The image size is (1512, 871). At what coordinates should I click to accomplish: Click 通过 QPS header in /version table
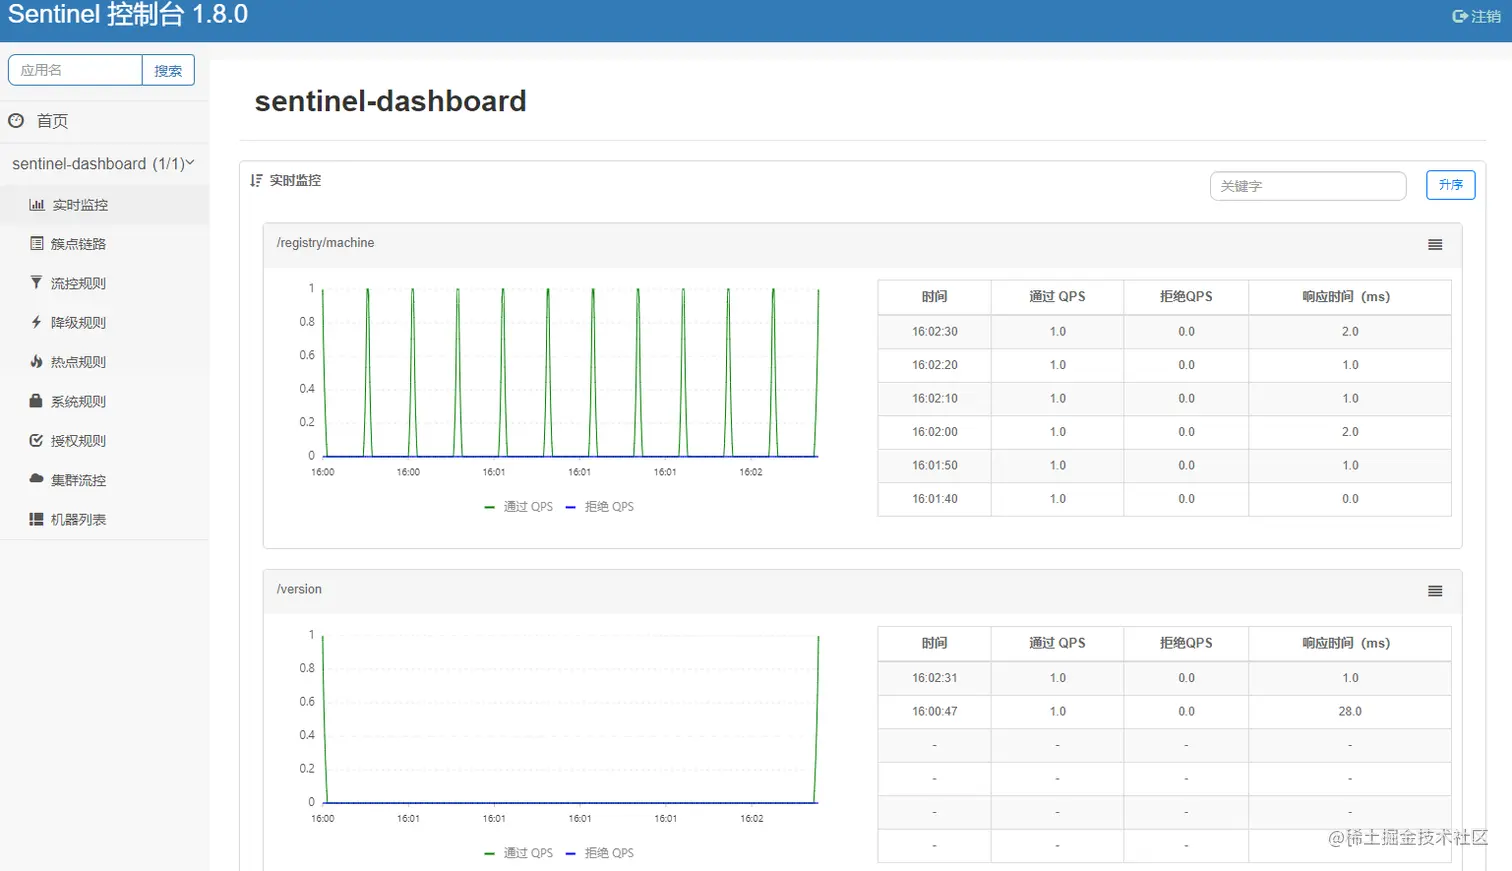click(x=1057, y=643)
